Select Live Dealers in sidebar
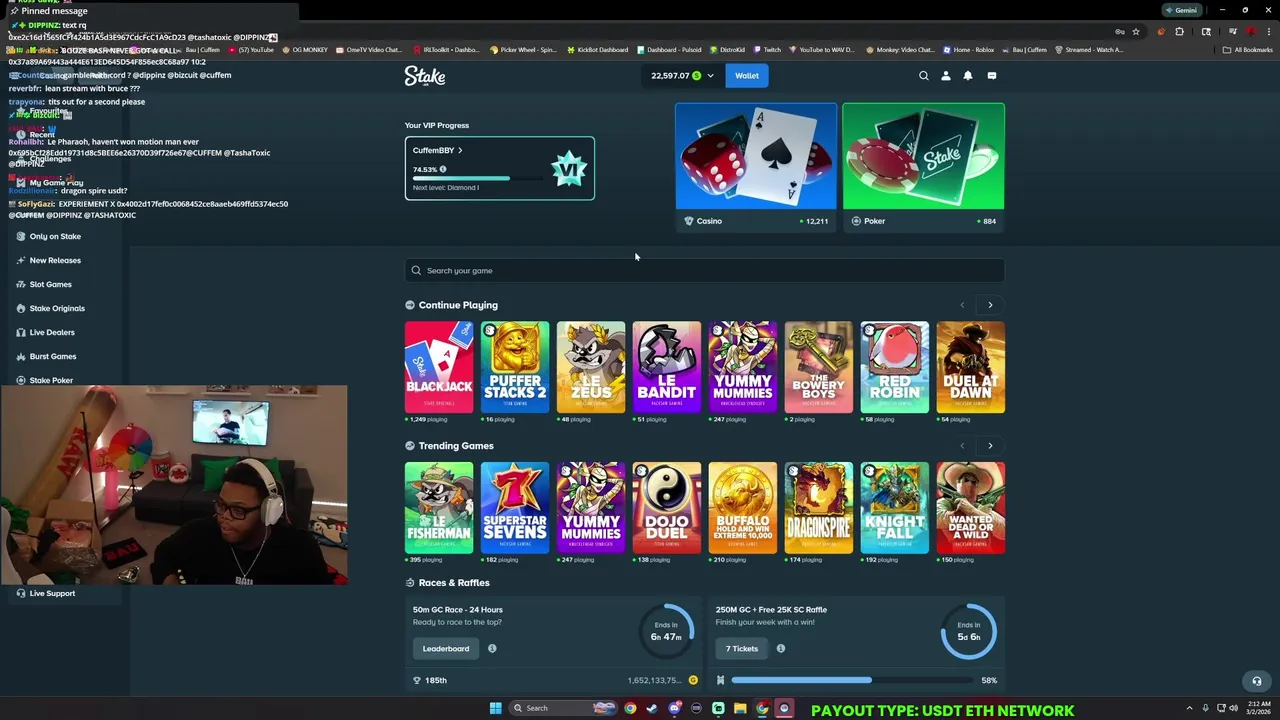Screen dimensions: 1280x720 (52, 332)
